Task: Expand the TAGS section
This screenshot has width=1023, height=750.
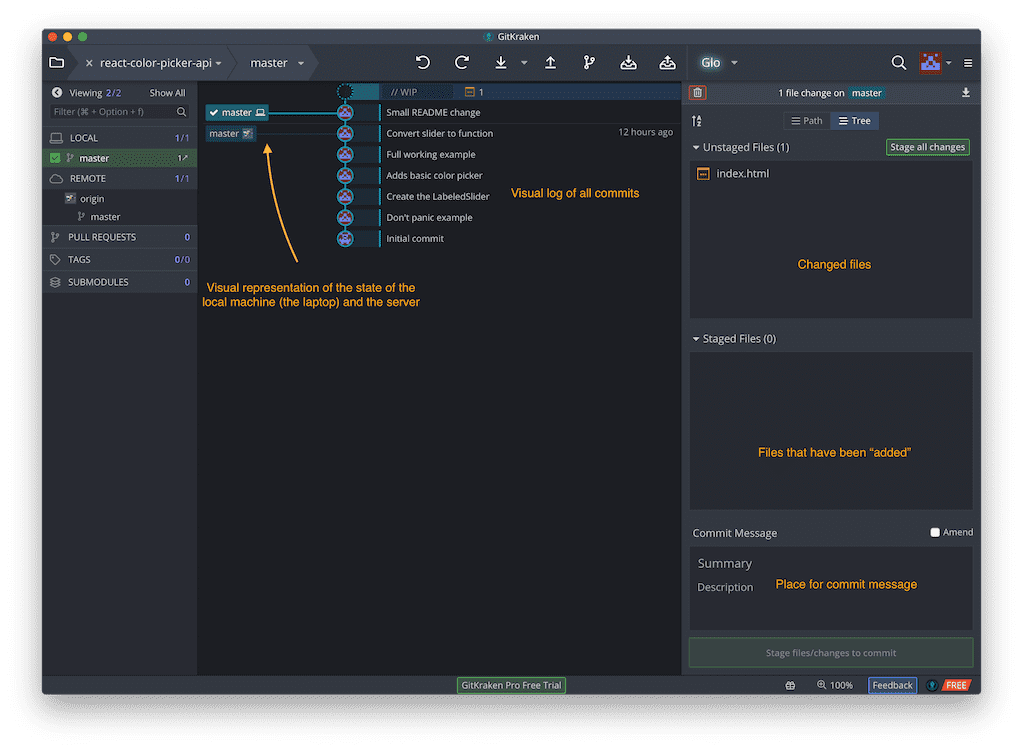Action: 119,260
